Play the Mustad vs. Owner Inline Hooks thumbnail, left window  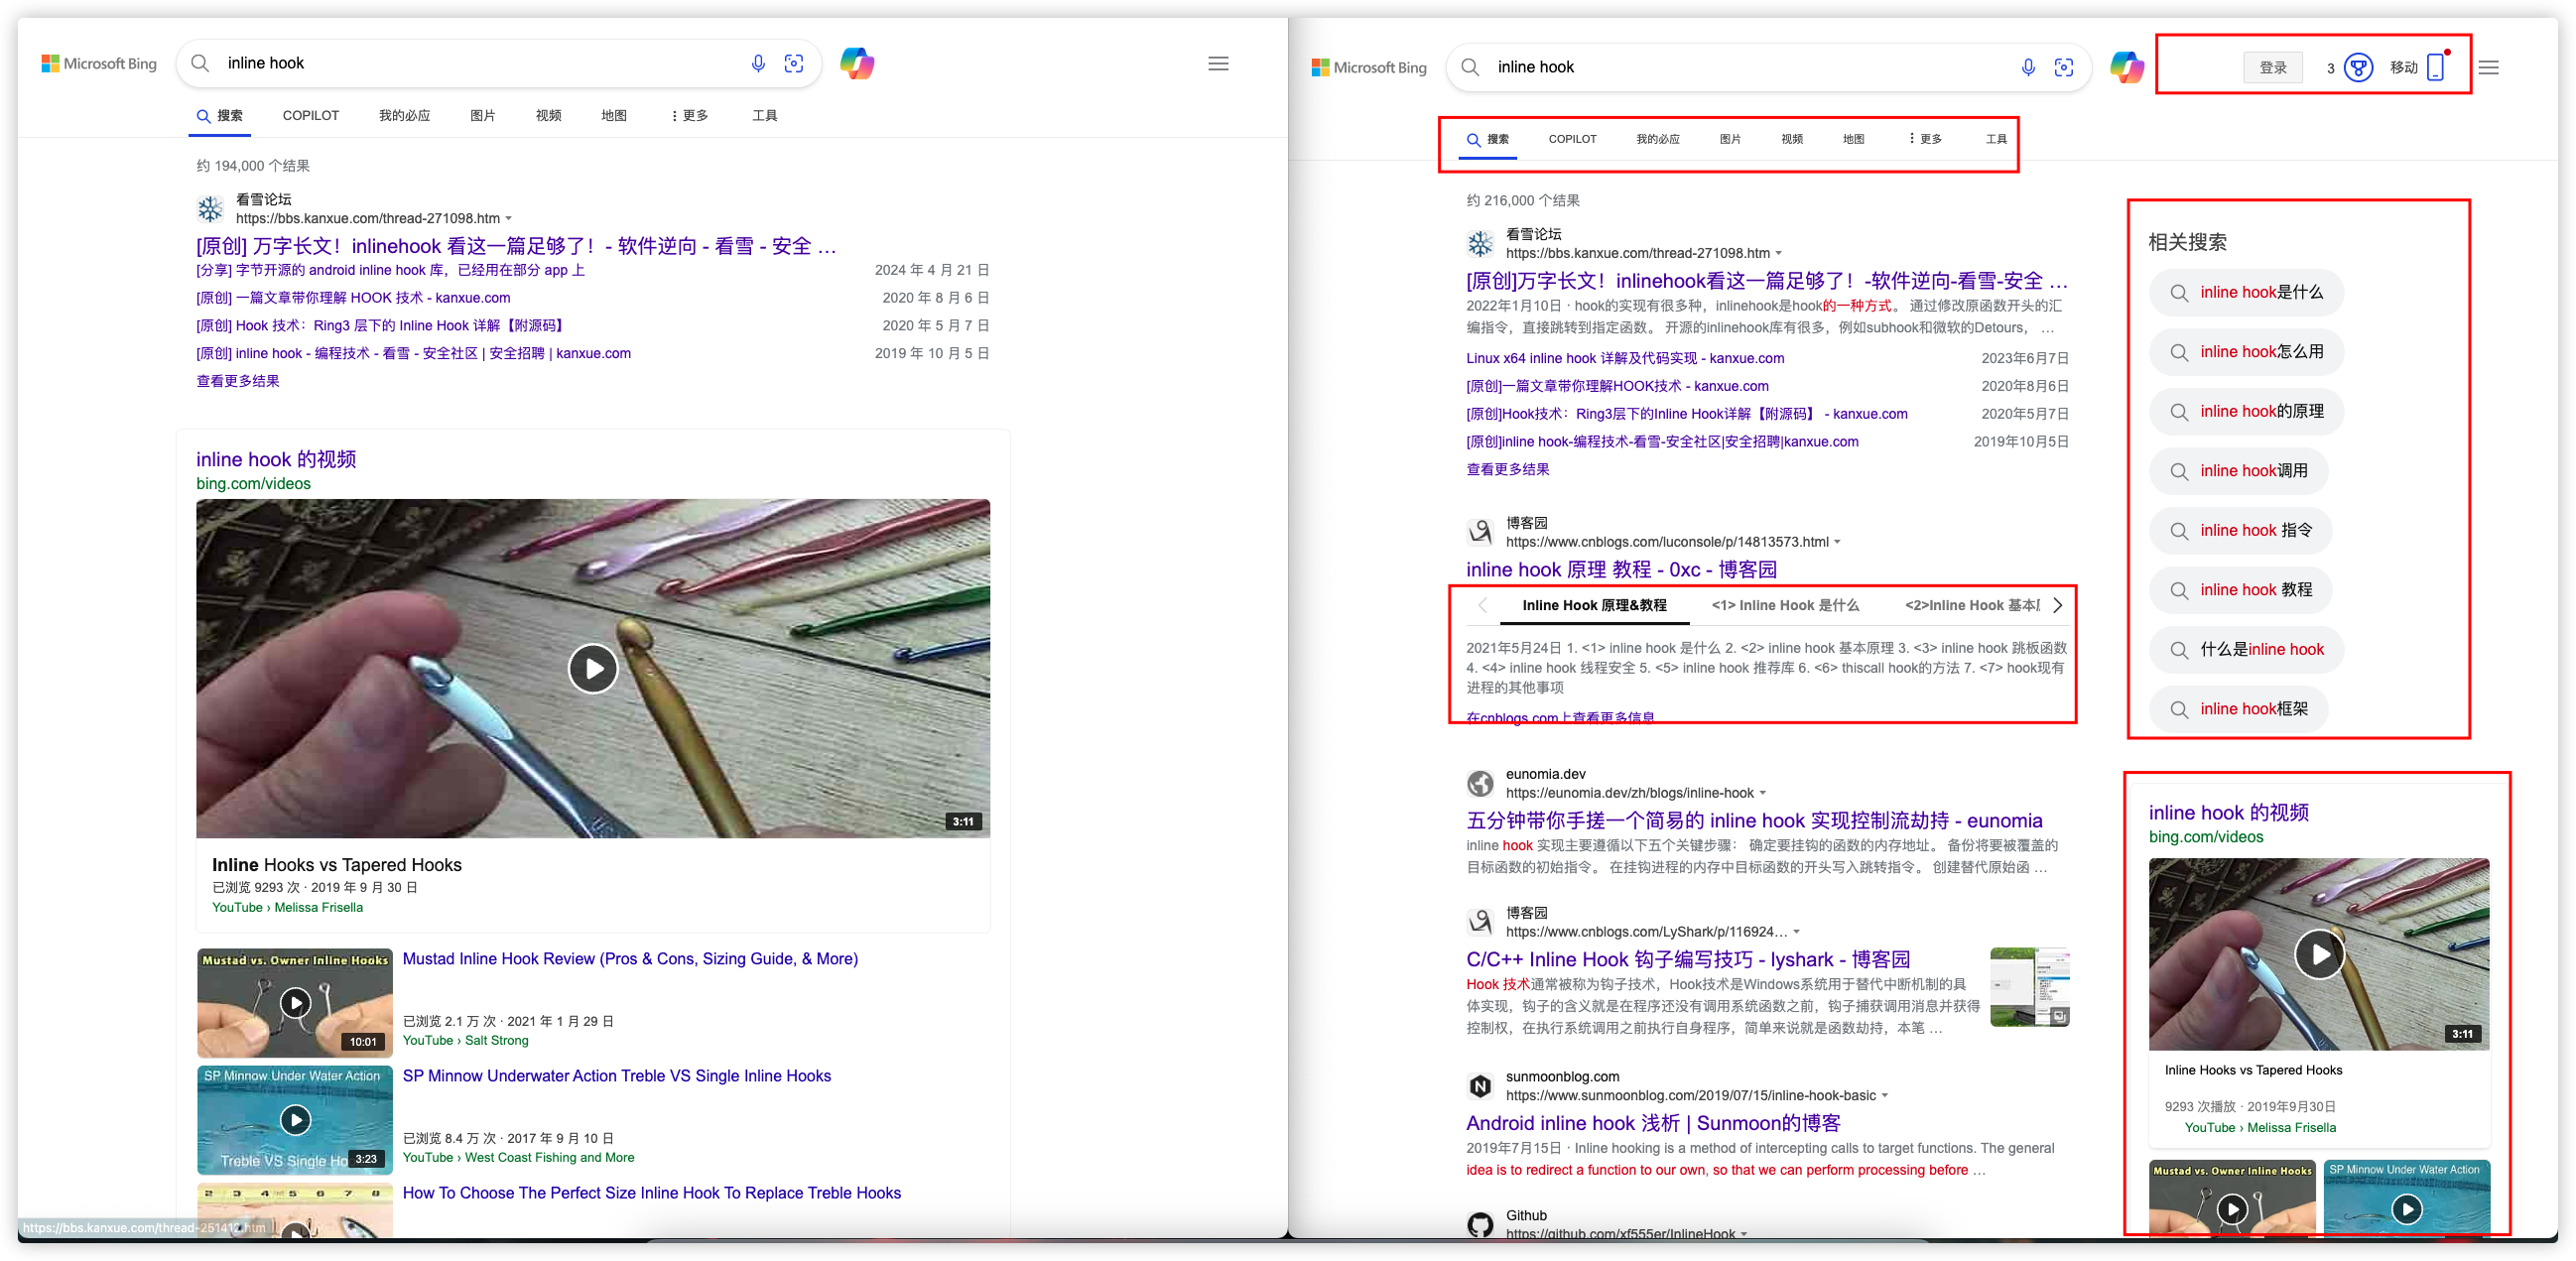[x=295, y=1002]
